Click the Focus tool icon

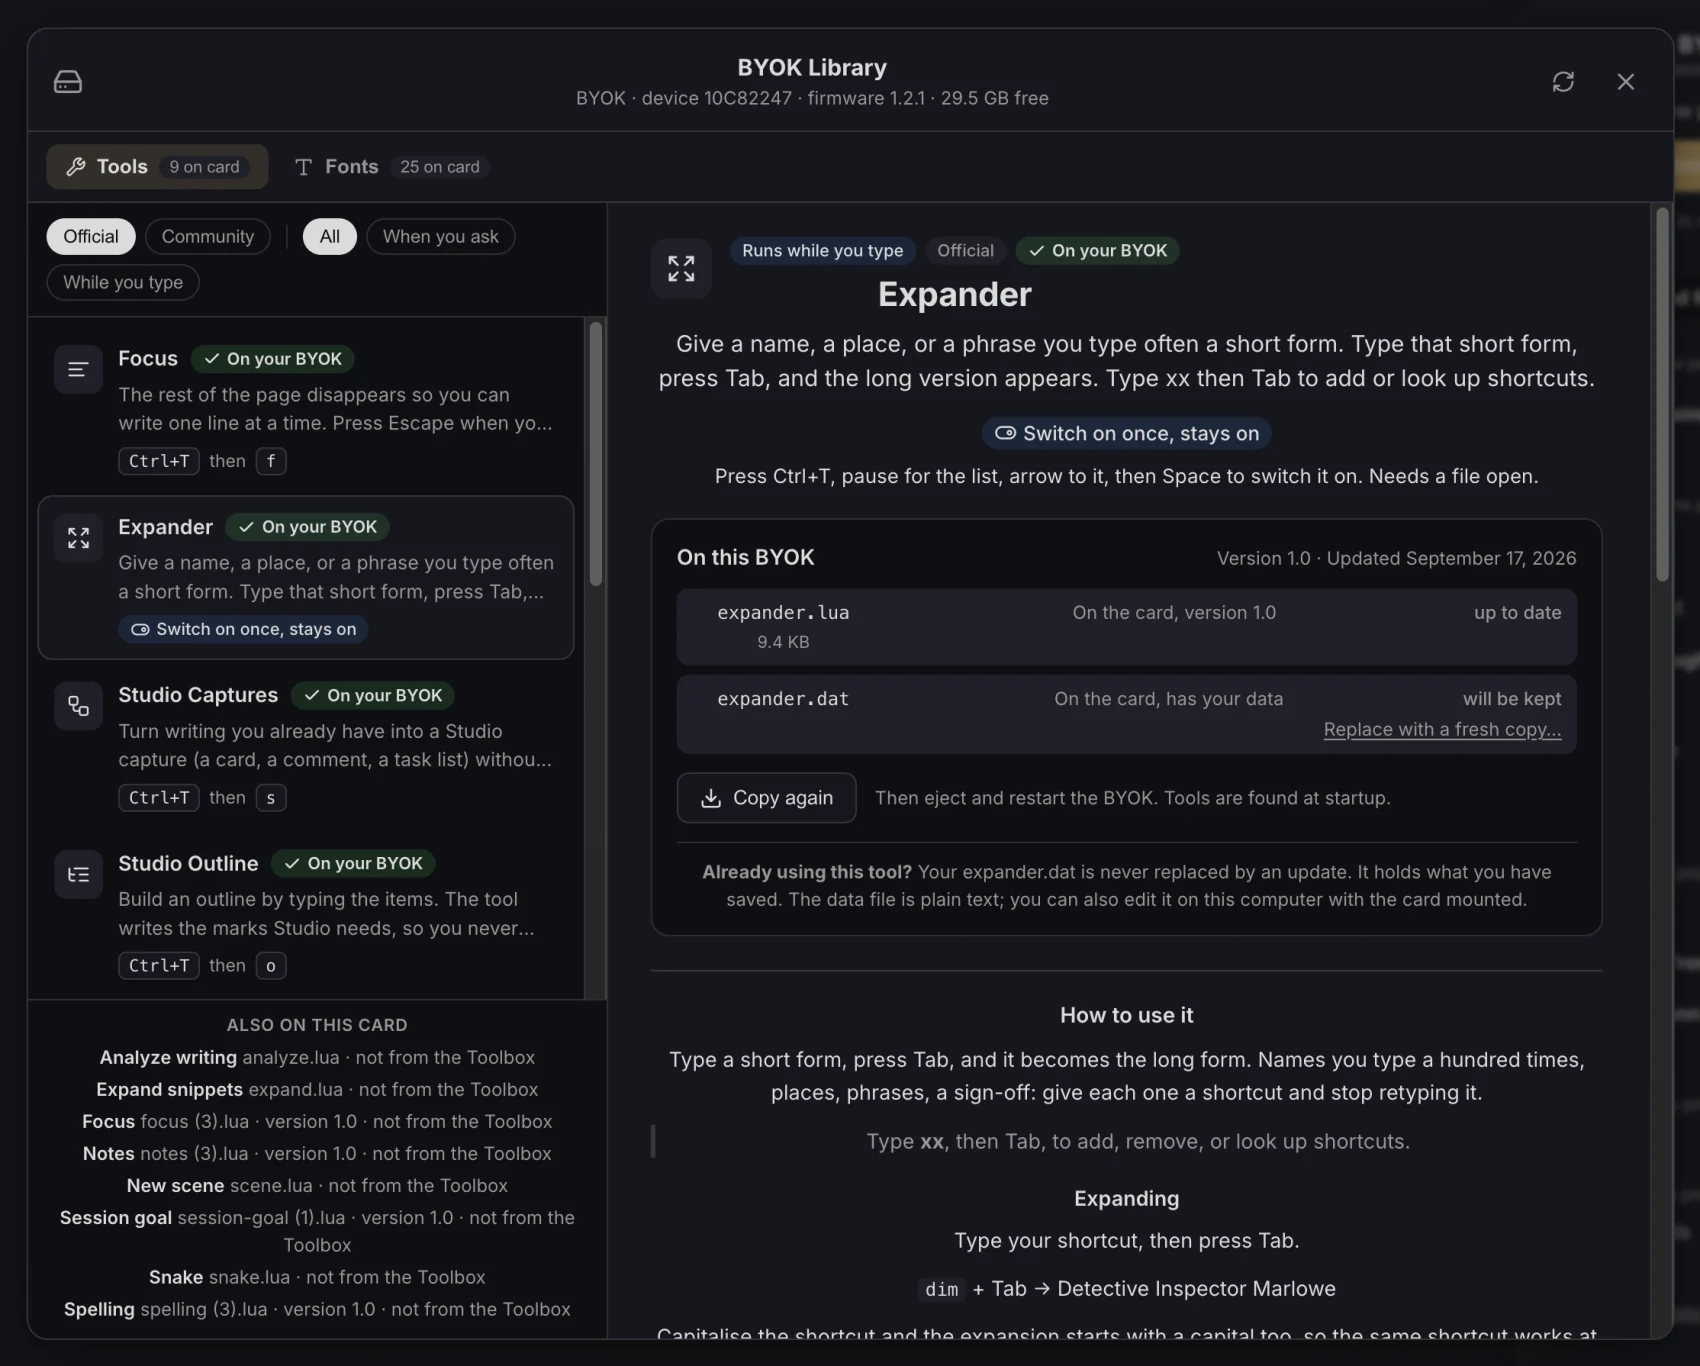point(78,370)
